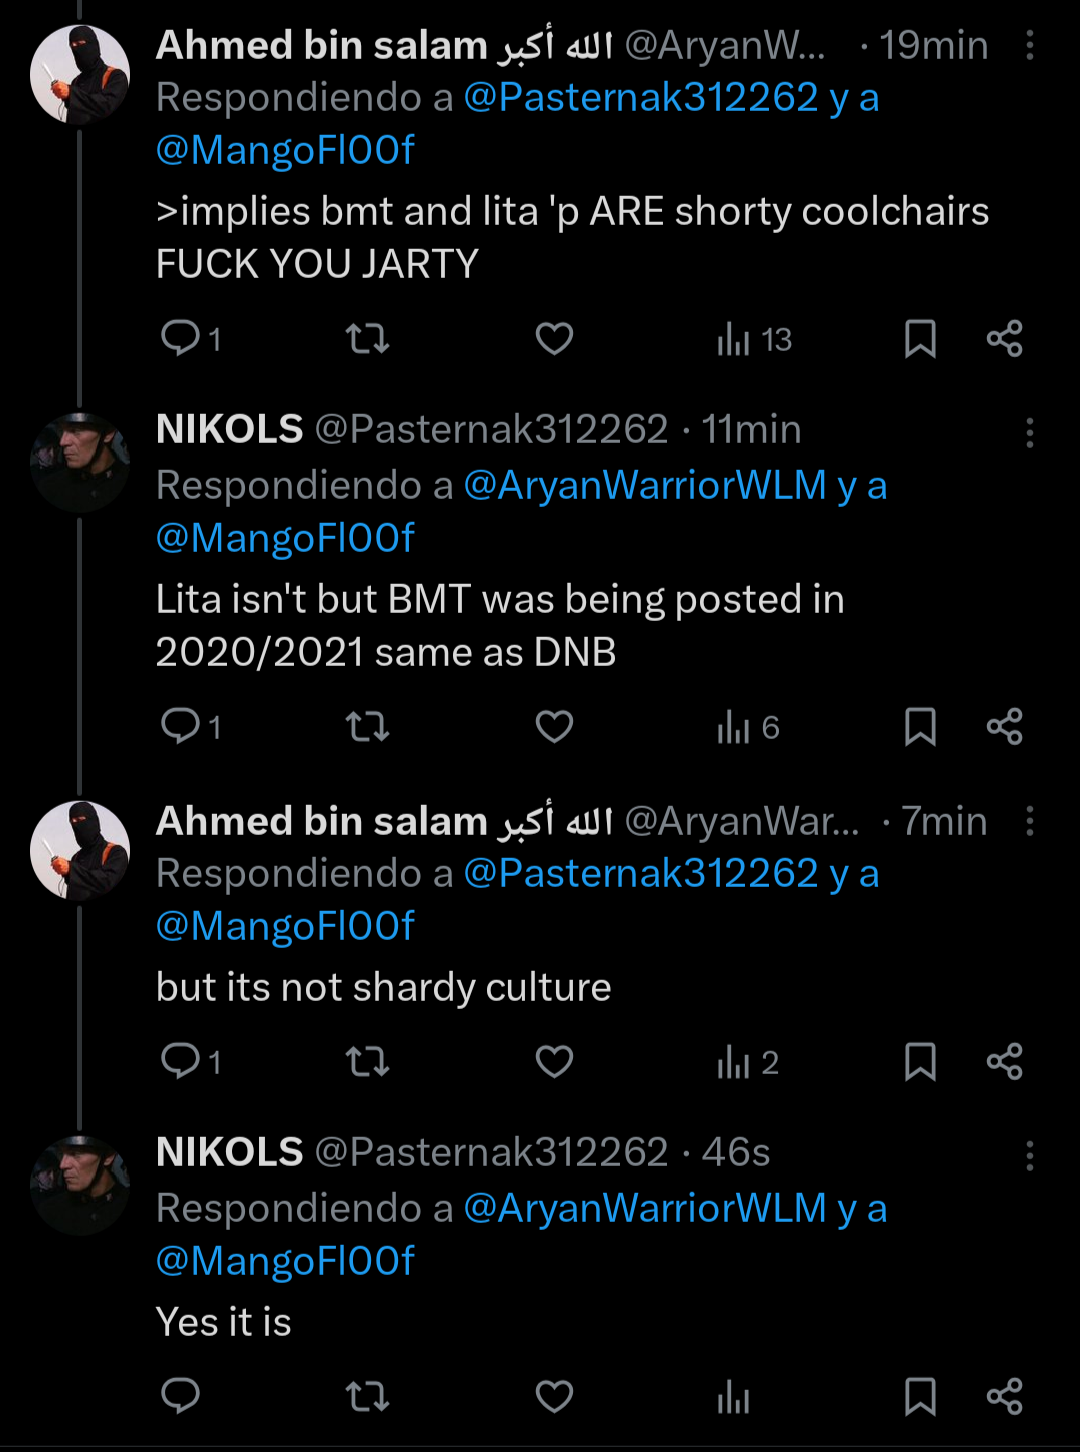View analytics showing 13 views

[x=753, y=340]
